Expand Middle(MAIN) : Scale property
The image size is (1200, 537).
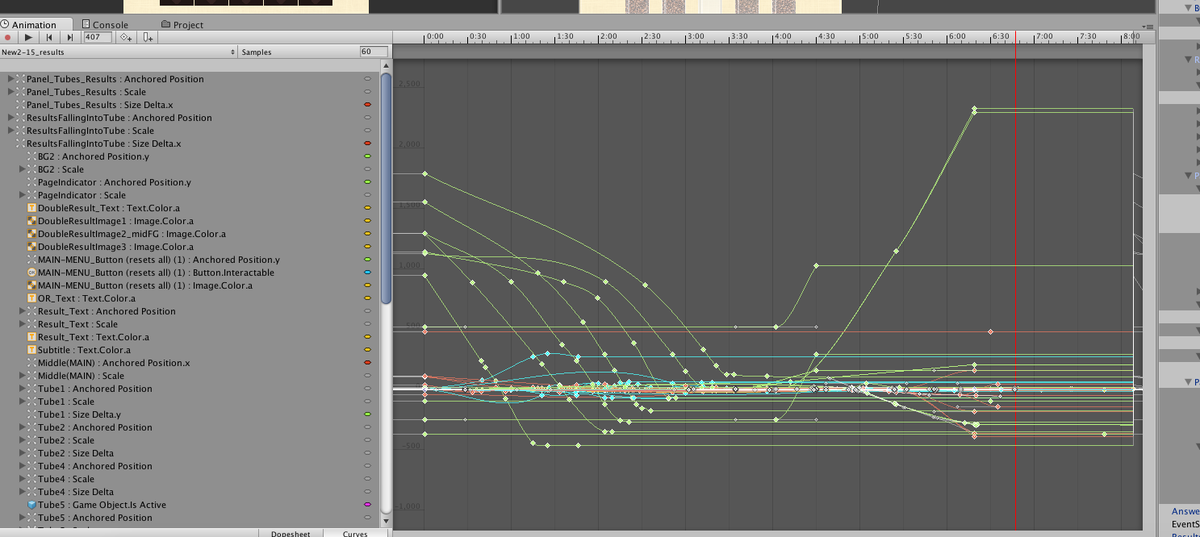[x=22, y=376]
